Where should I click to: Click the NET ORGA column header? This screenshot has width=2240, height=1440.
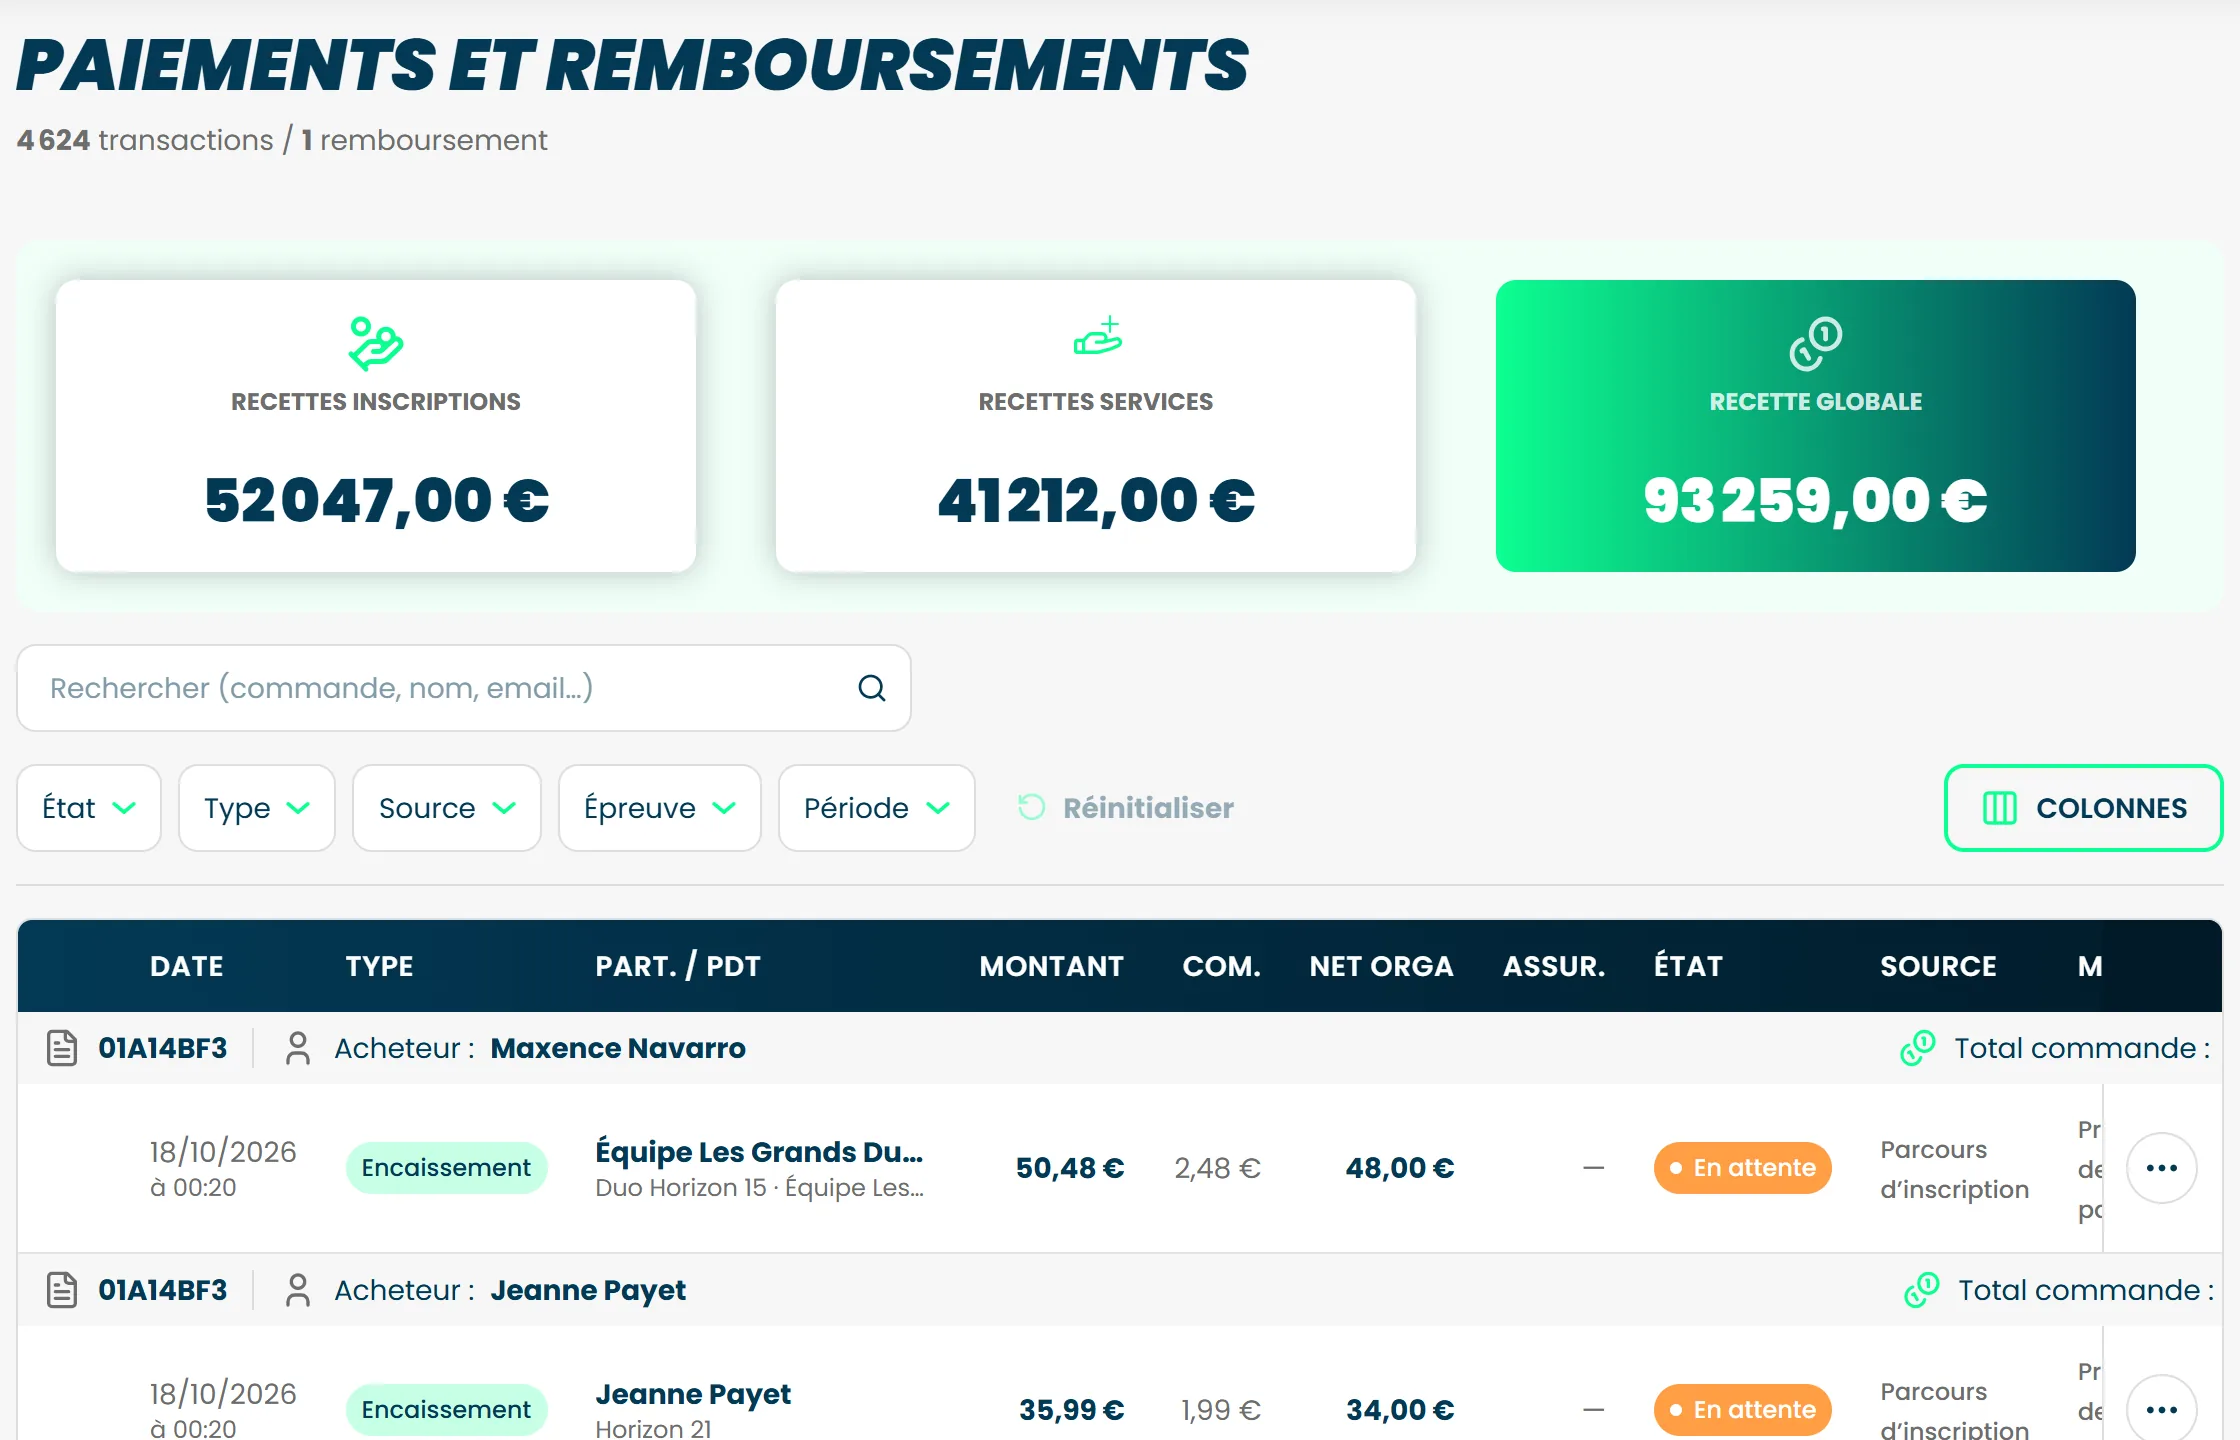[1382, 966]
